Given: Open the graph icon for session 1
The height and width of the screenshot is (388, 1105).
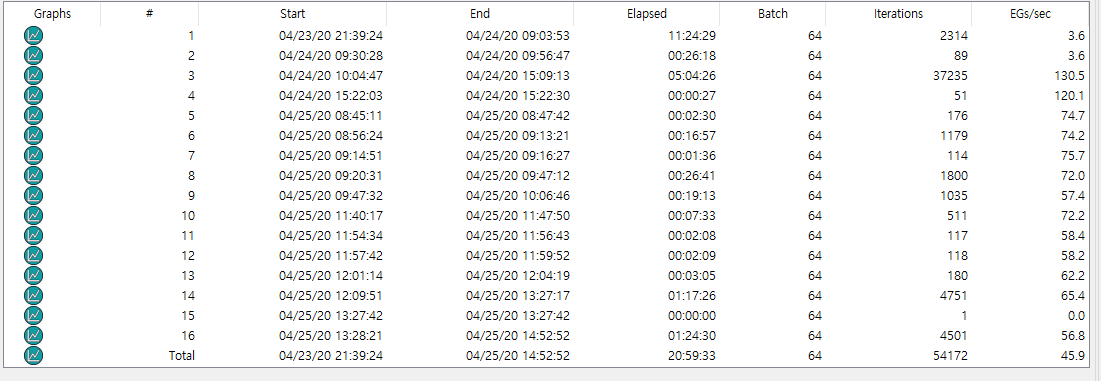Looking at the screenshot, I should pos(33,35).
